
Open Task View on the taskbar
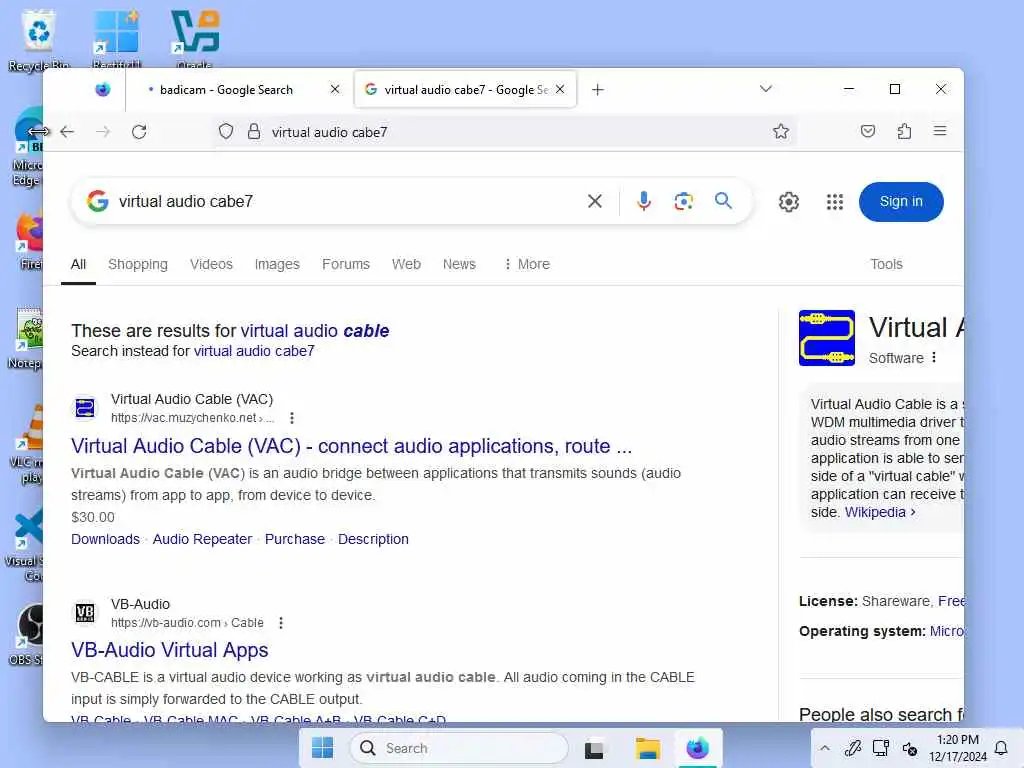(x=594, y=748)
